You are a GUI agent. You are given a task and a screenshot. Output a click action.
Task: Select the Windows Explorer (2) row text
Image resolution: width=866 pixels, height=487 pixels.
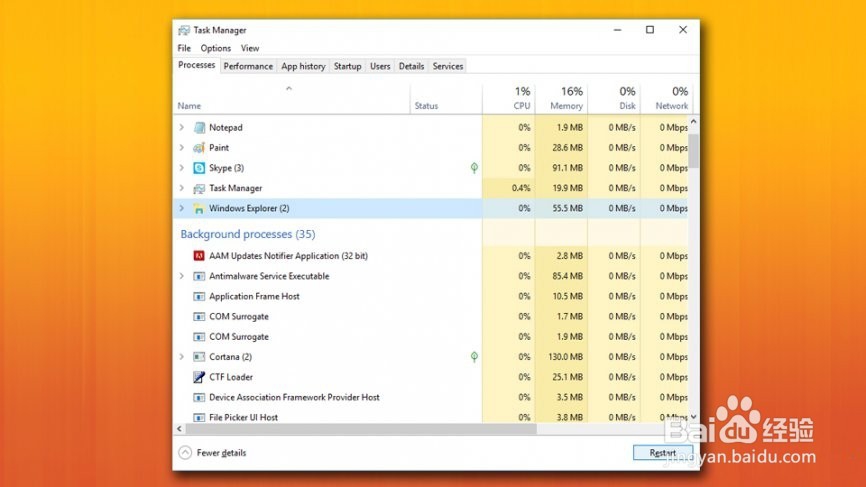click(249, 209)
